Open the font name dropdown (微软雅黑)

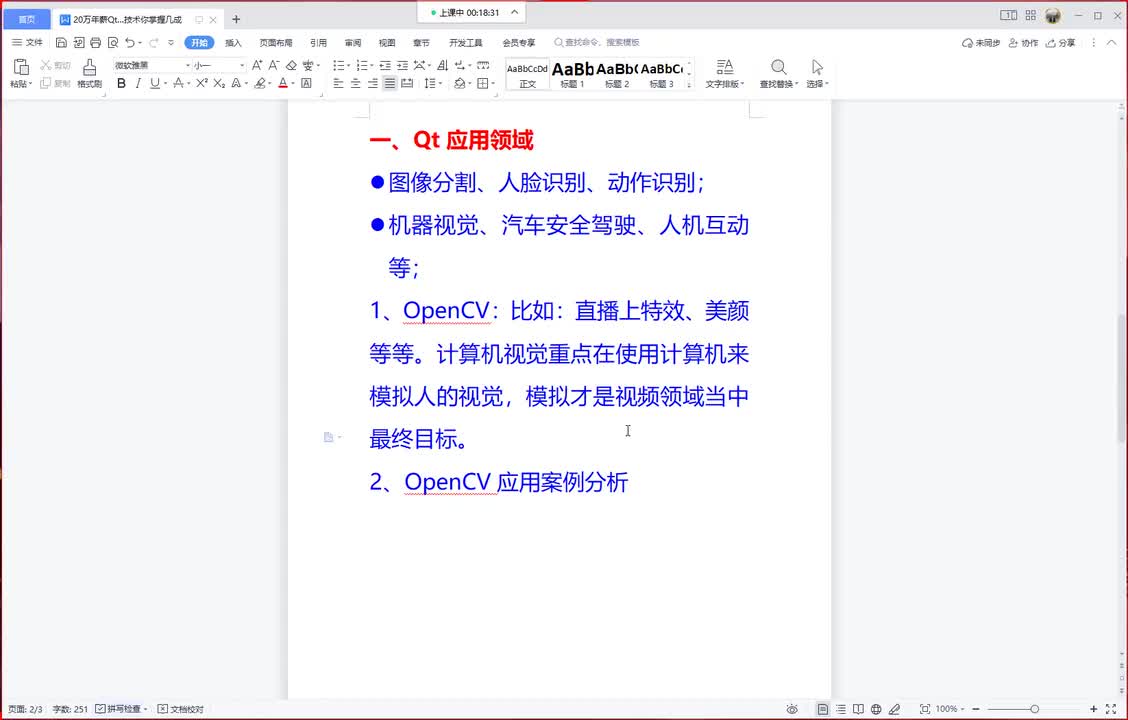click(x=188, y=65)
